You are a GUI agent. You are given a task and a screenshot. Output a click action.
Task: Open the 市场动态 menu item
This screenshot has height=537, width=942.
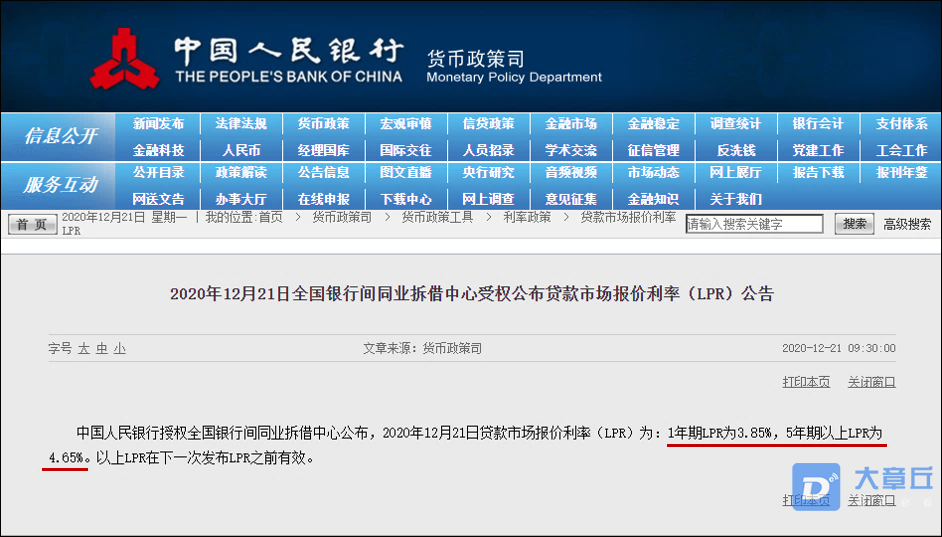coord(653,172)
